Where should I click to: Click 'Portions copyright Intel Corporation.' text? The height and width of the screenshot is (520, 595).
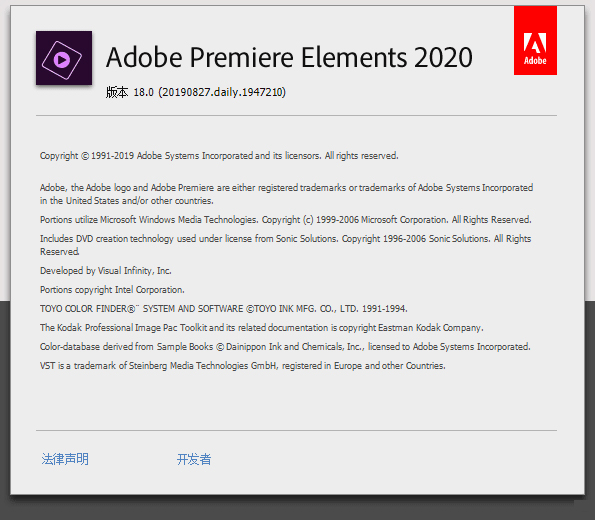[x=112, y=290]
